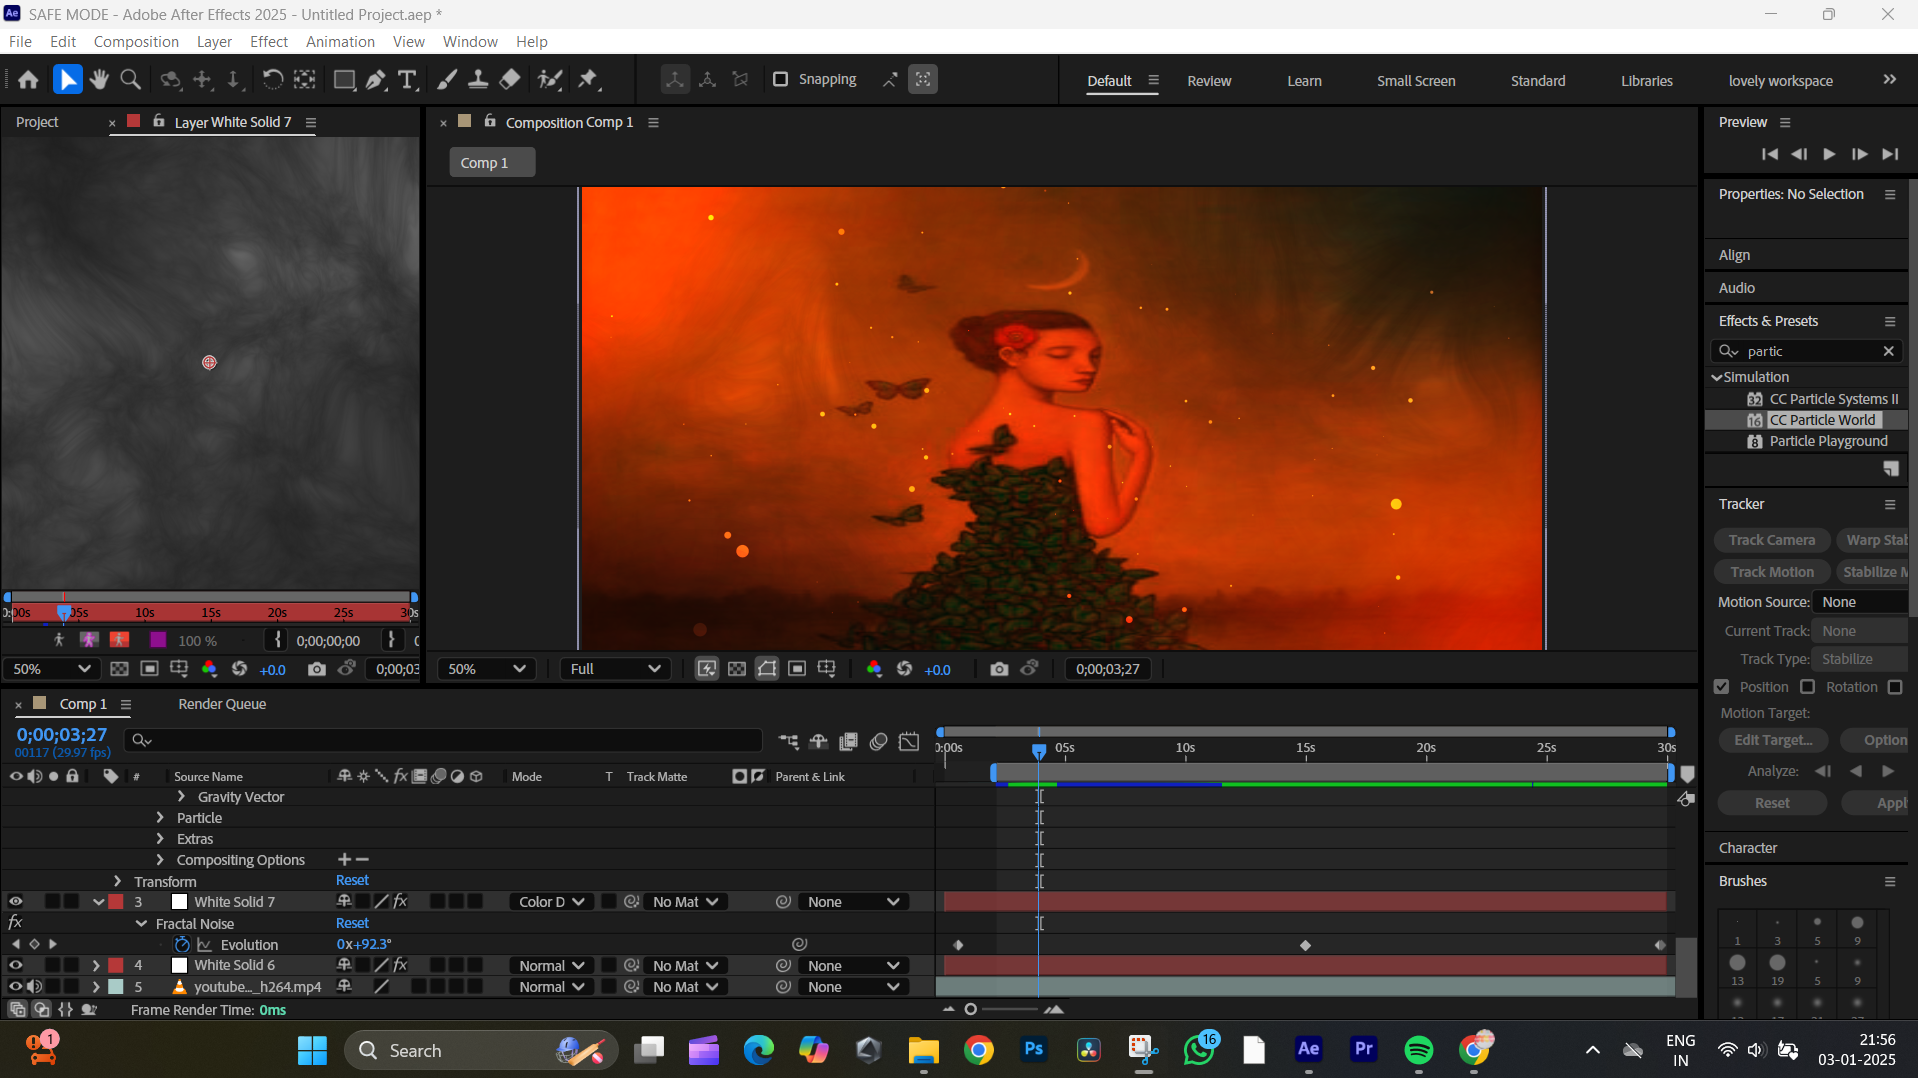The height and width of the screenshot is (1078, 1918).
Task: Open the Effect menu
Action: pos(269,41)
